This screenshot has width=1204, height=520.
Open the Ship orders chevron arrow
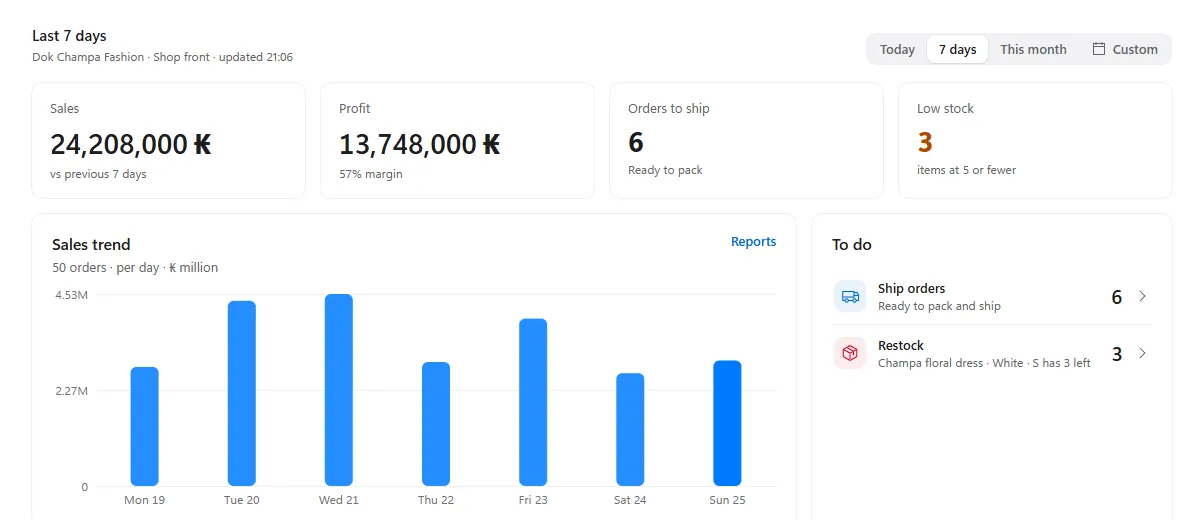1142,296
